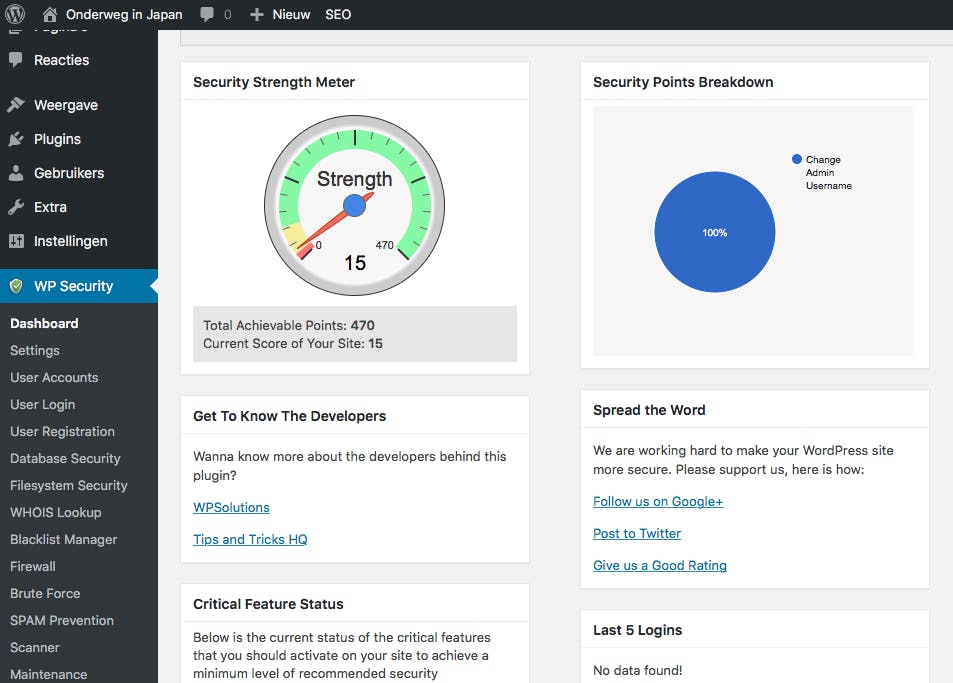Viewport: 953px width, 683px height.
Task: Click the Instellingen sliders icon
Action: 16,241
